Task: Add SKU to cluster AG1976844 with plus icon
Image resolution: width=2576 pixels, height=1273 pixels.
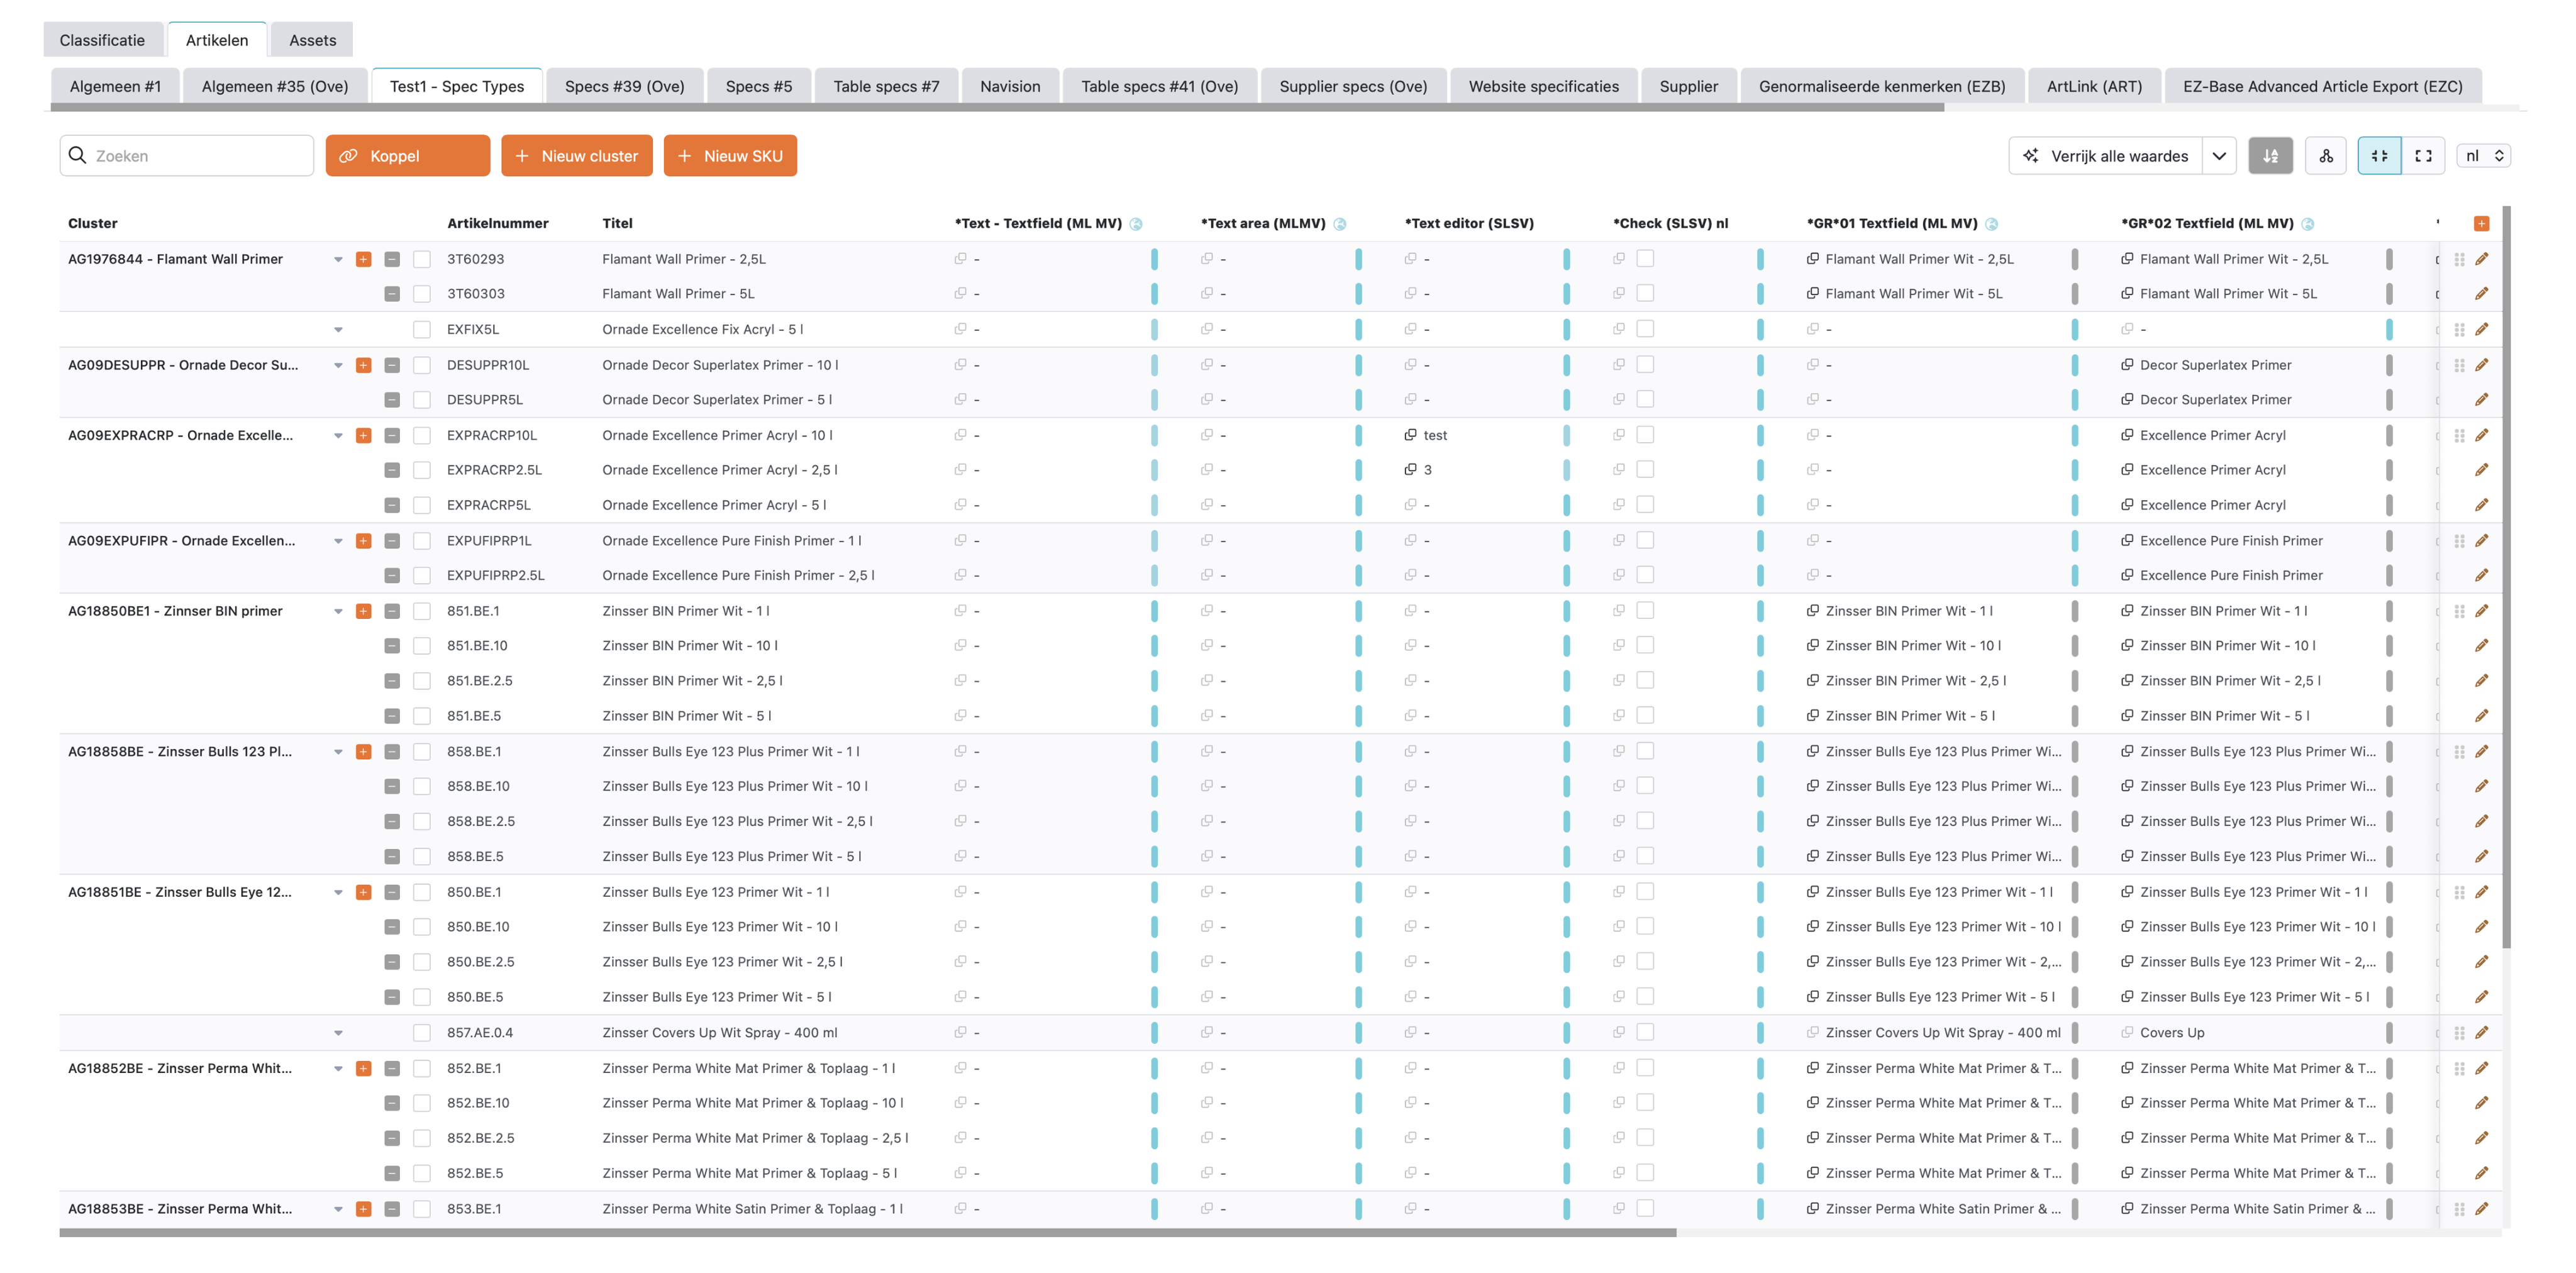Action: pyautogui.click(x=364, y=259)
